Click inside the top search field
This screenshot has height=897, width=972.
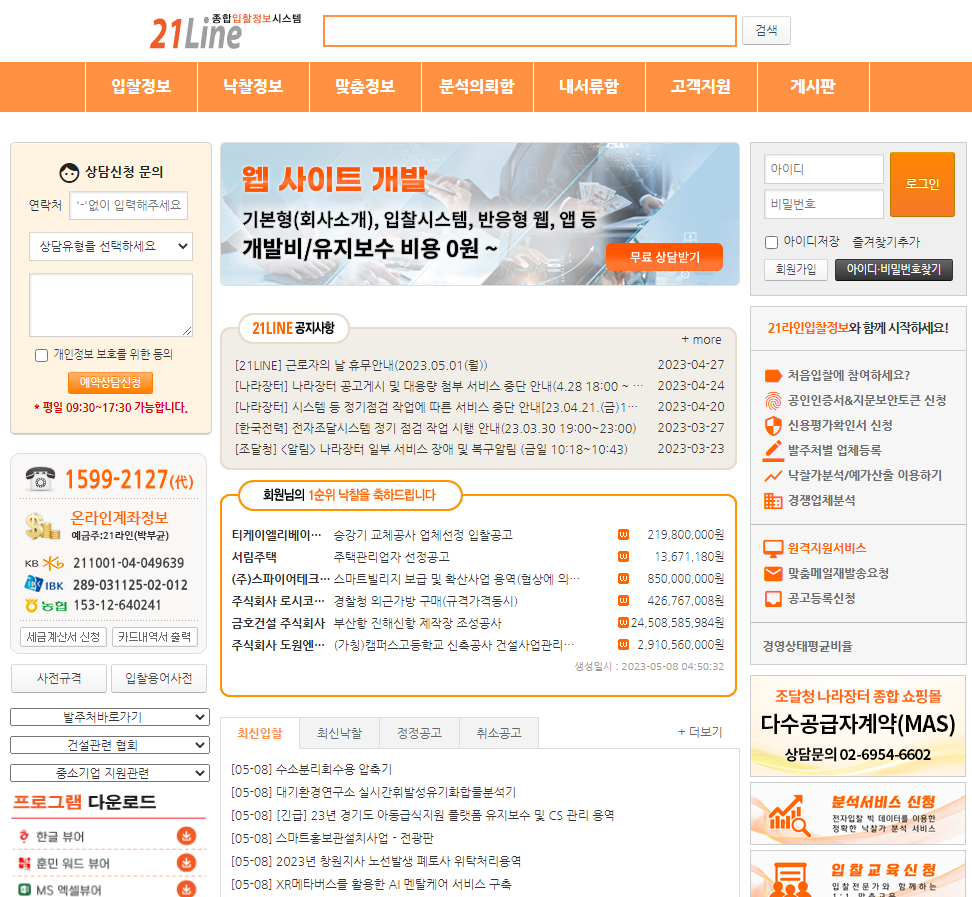click(x=529, y=31)
